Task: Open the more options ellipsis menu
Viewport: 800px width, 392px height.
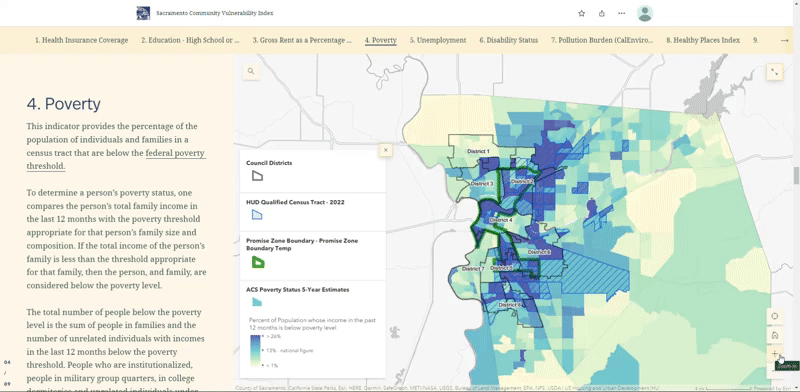Action: [621, 13]
